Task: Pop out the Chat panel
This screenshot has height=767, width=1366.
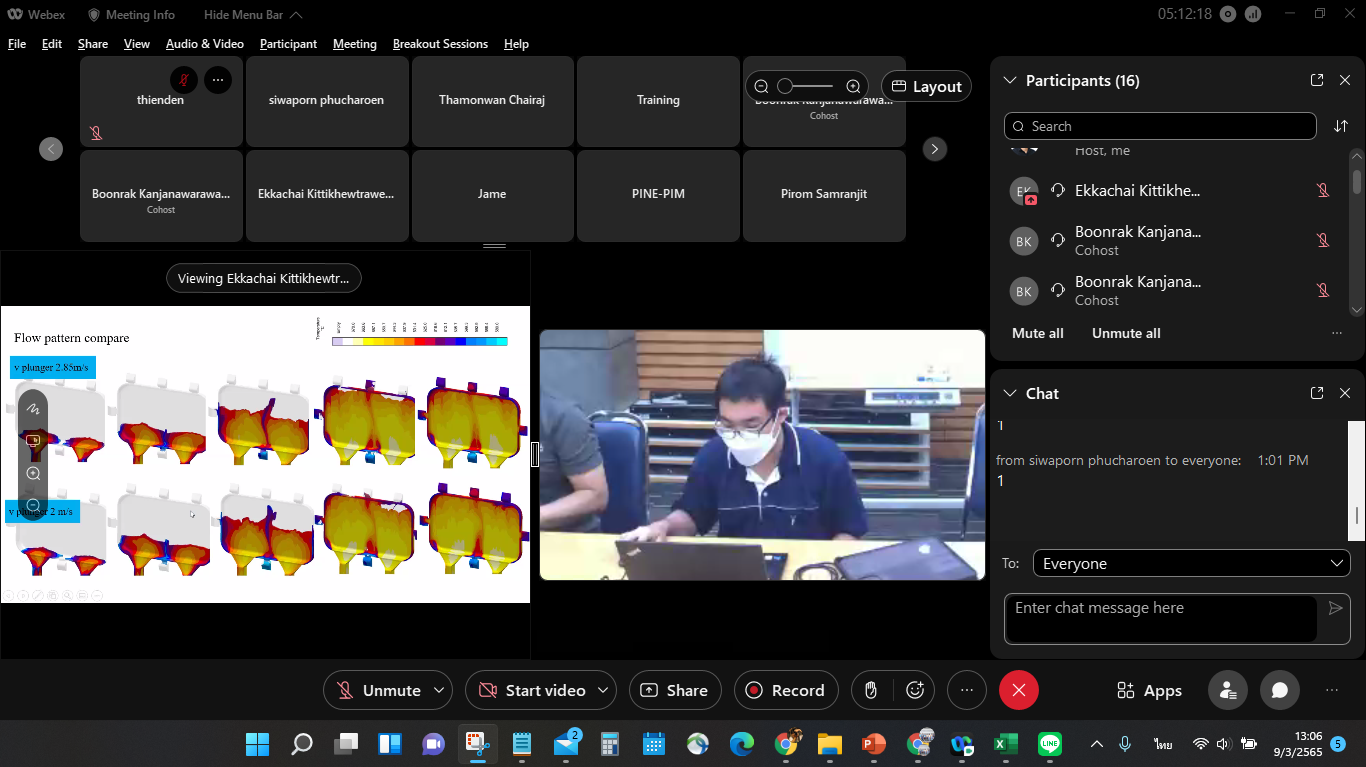Action: (1317, 393)
